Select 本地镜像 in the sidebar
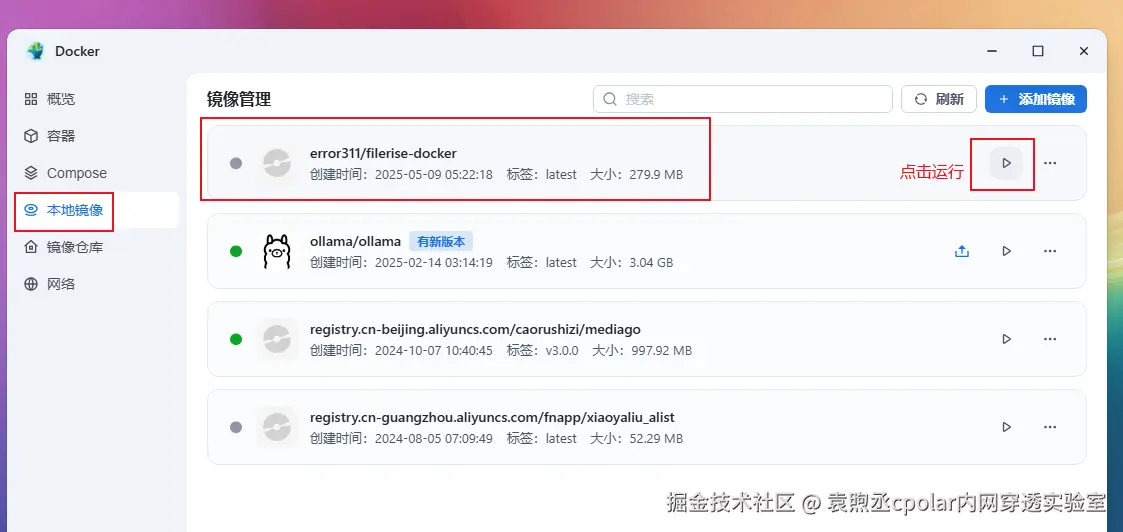The height and width of the screenshot is (532, 1123). pyautogui.click(x=97, y=211)
